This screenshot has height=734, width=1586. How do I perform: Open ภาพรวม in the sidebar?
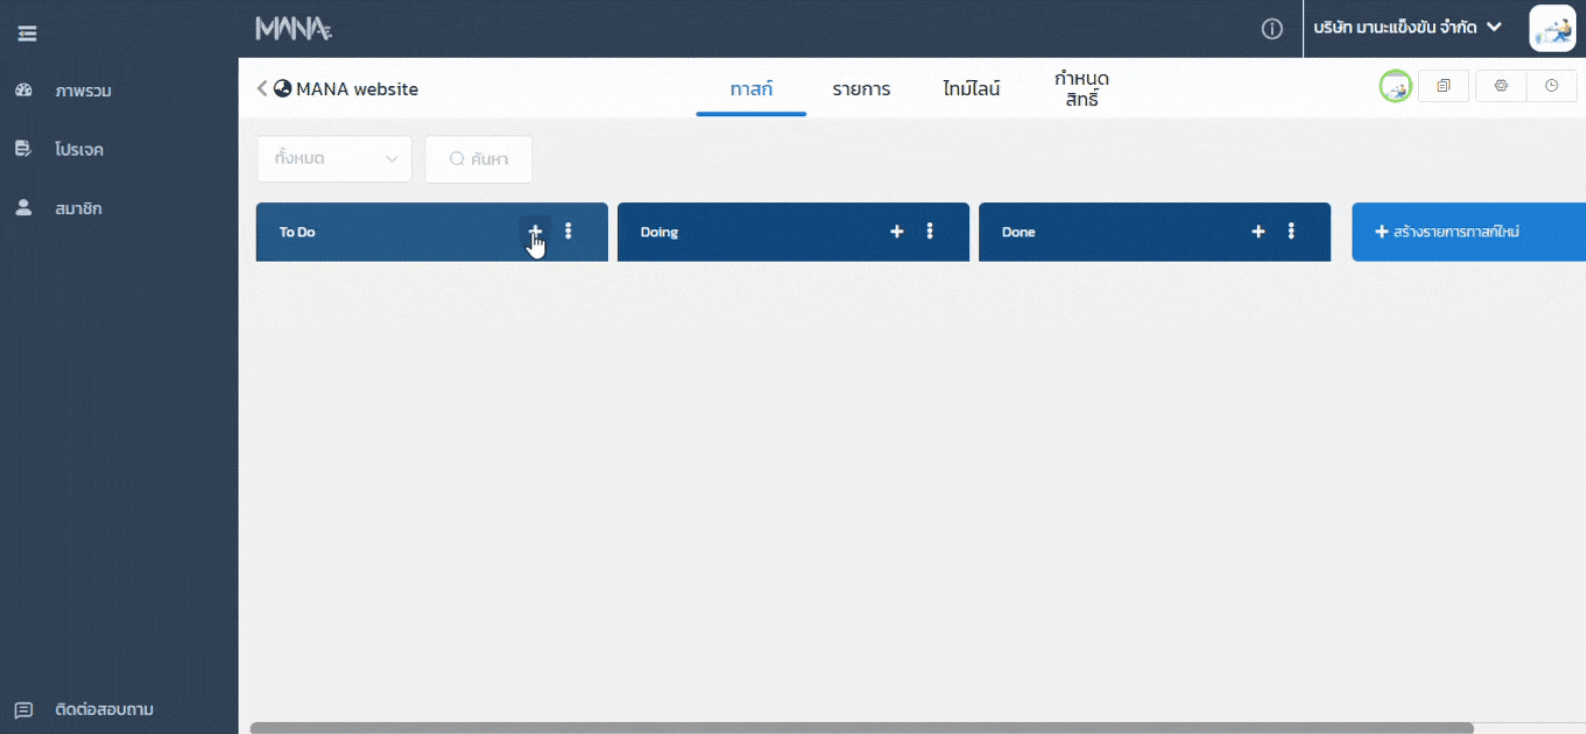[83, 91]
